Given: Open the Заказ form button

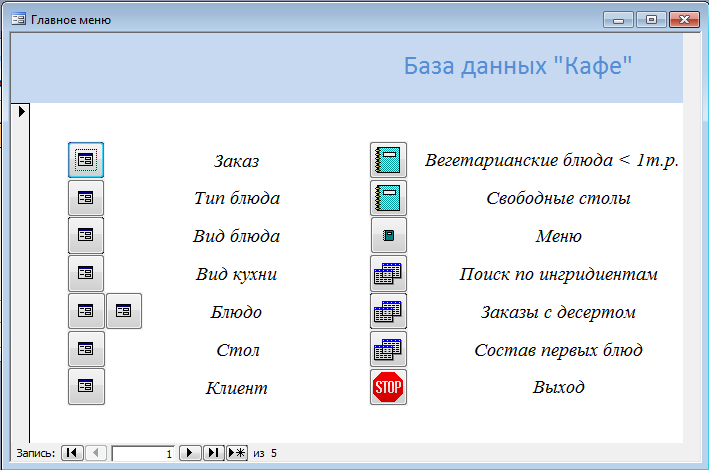Looking at the screenshot, I should (86, 160).
